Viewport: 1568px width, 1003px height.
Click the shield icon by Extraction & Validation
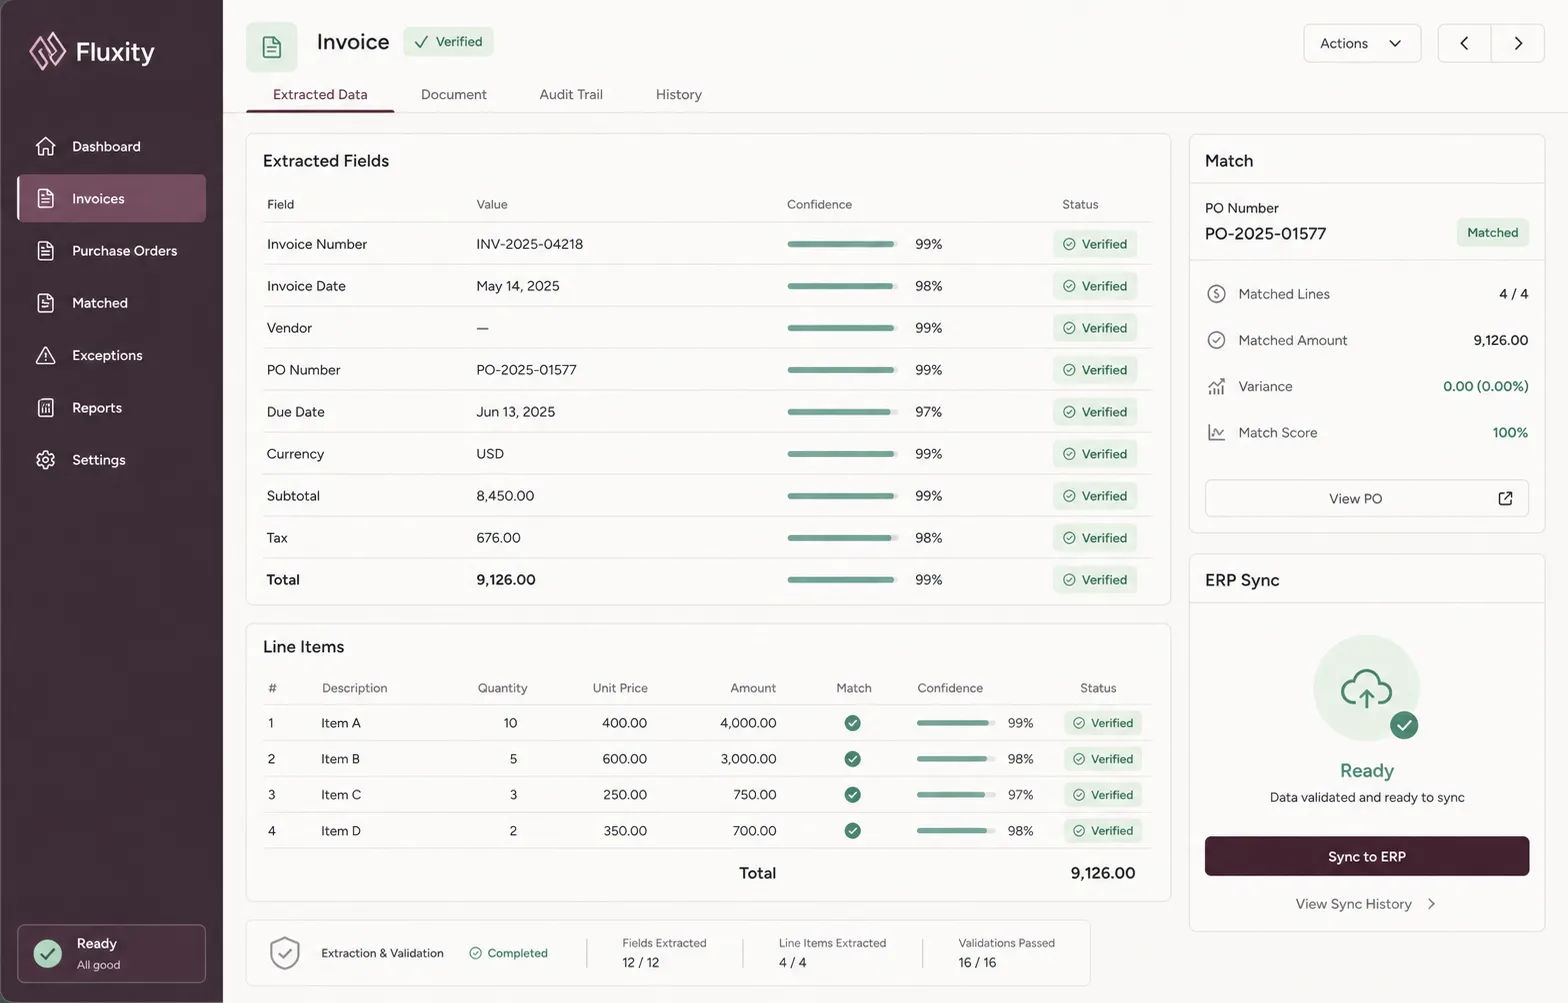[x=285, y=953]
